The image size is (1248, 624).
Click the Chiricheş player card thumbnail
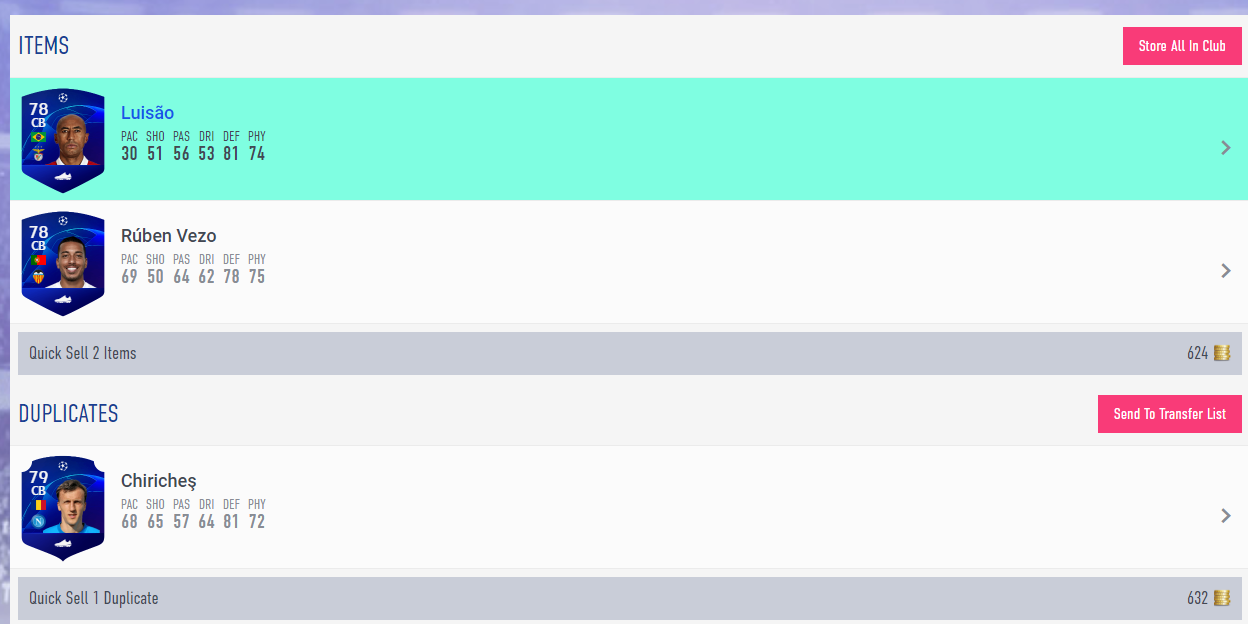[x=63, y=509]
